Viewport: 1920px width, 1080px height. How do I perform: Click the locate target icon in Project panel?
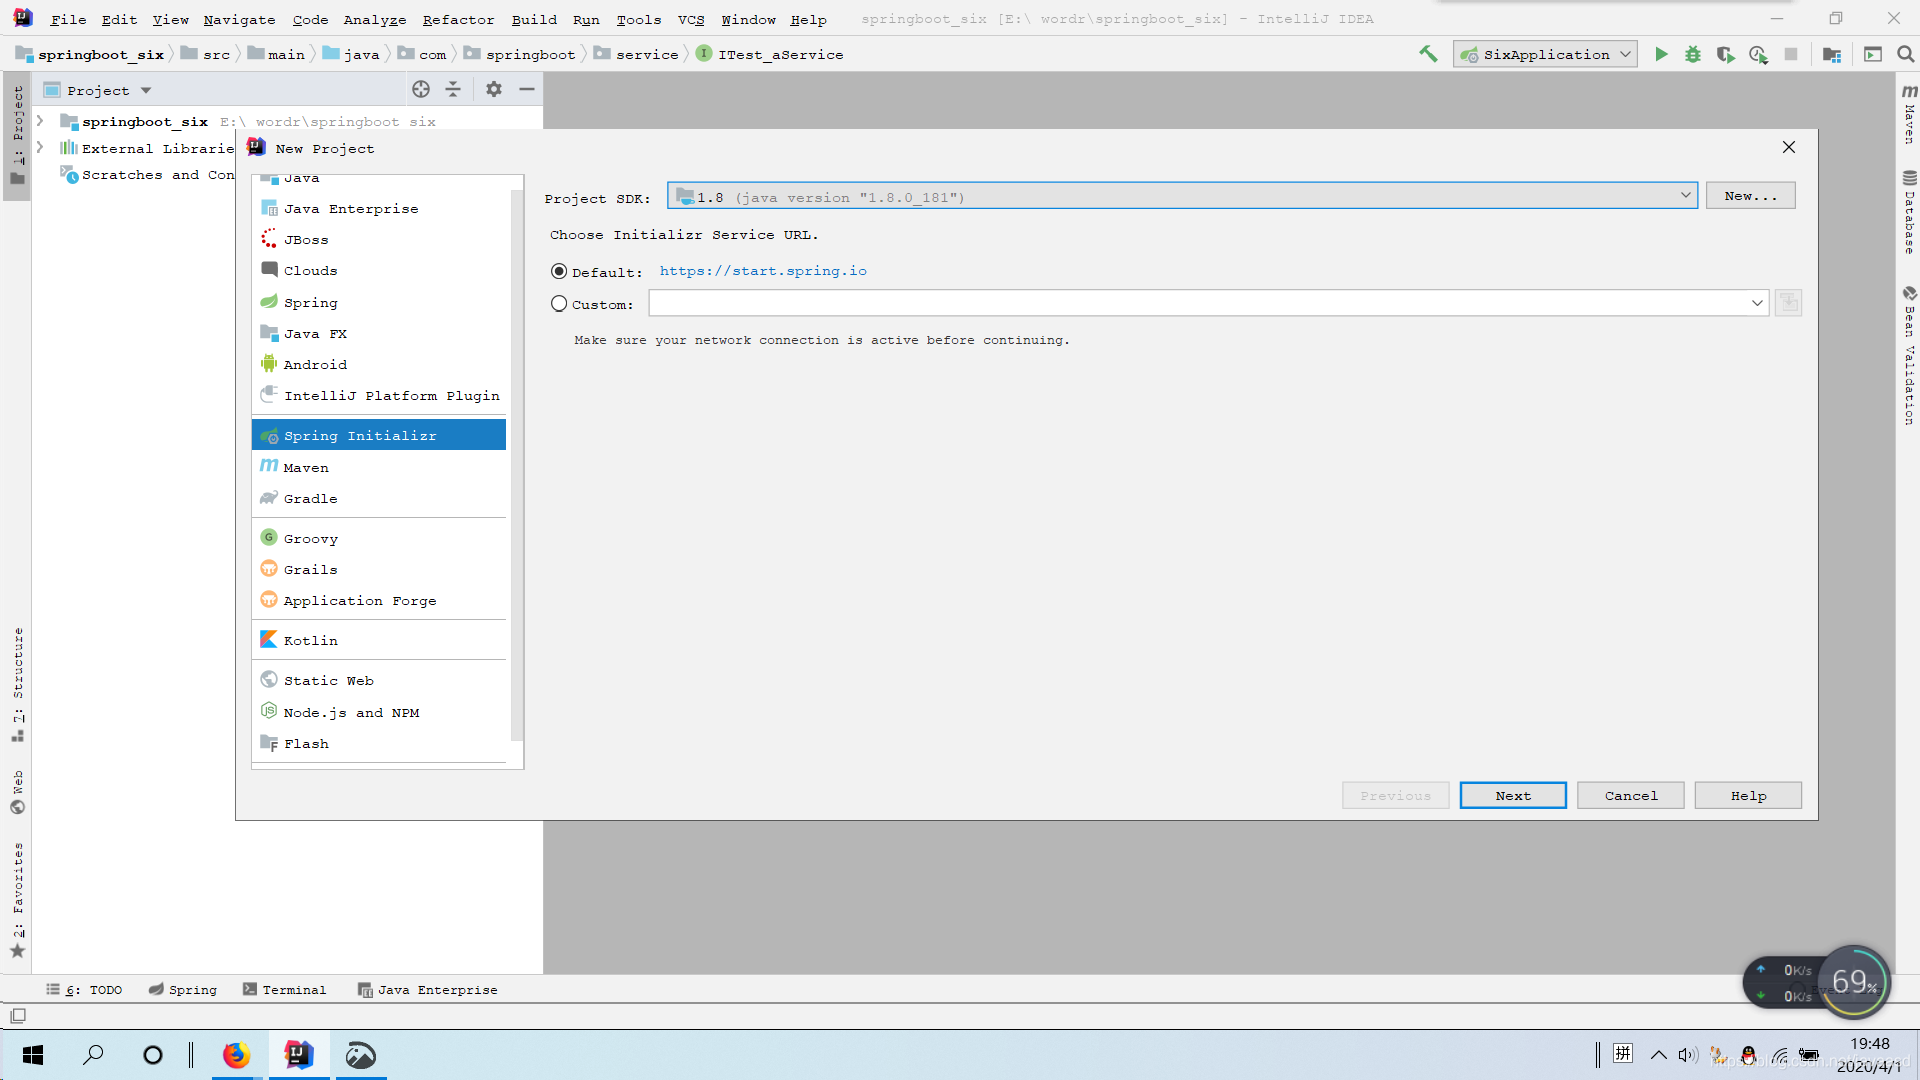click(421, 89)
